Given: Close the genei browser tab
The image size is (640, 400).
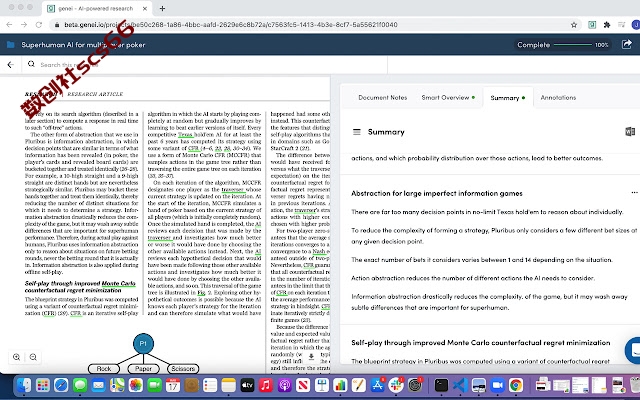Looking at the screenshot, I should point(145,9).
